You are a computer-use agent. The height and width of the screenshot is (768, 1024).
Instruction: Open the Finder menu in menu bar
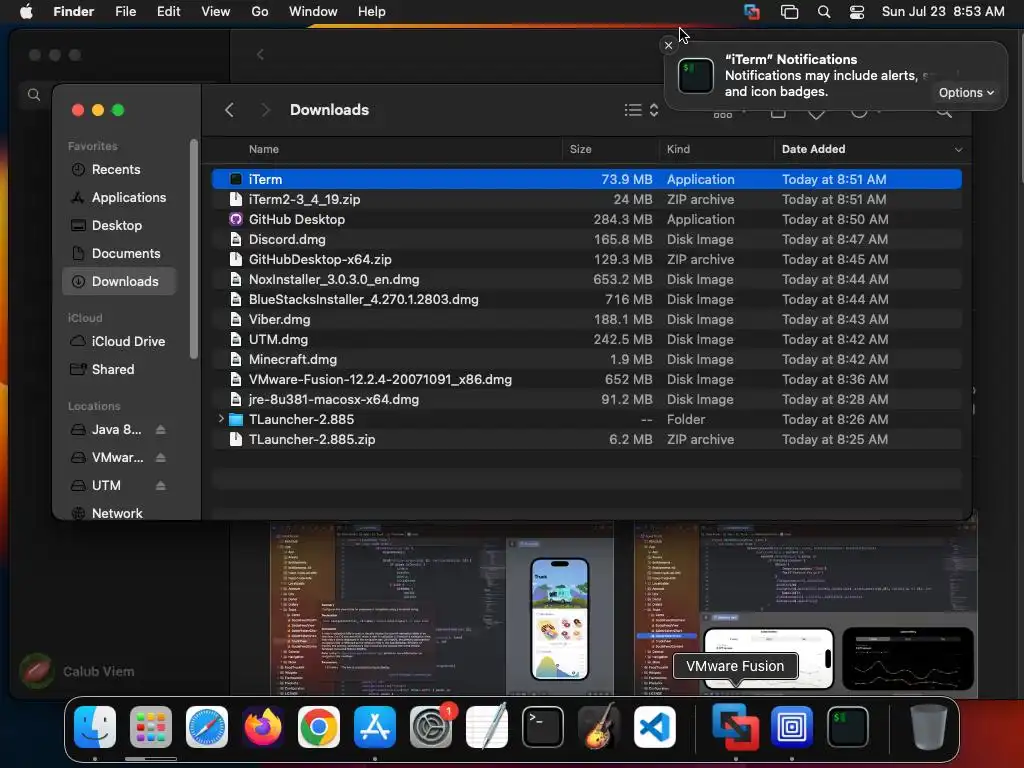click(x=73, y=12)
